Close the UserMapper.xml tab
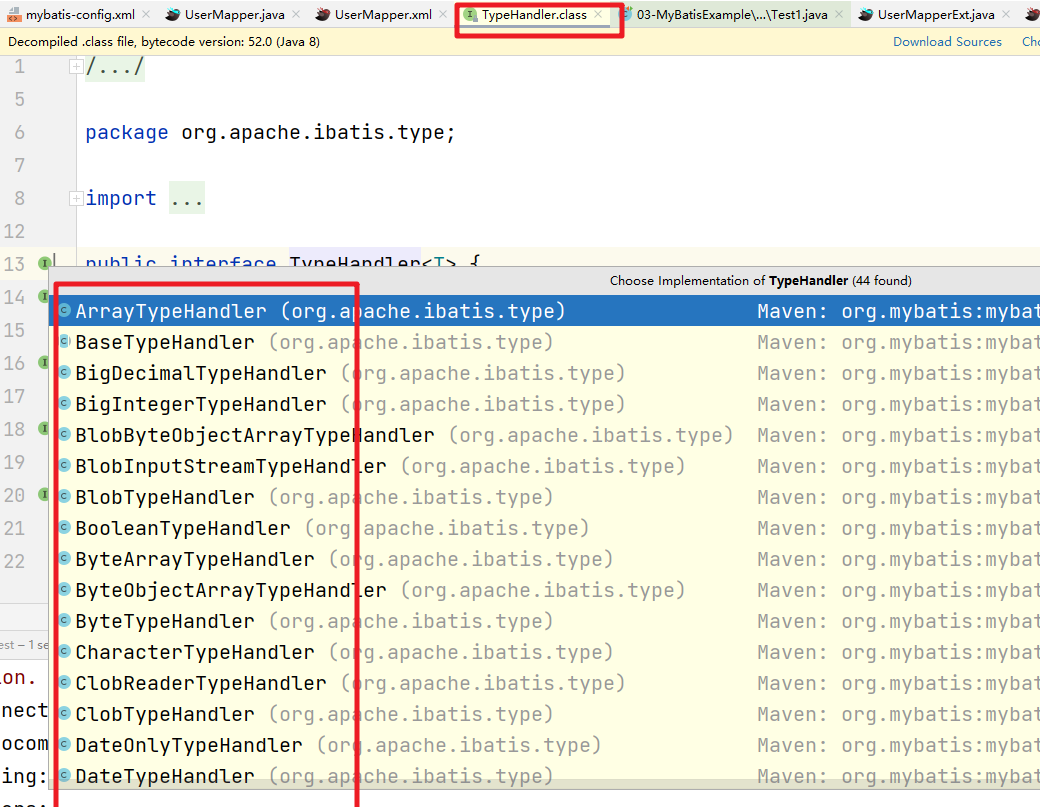The height and width of the screenshot is (810, 1054). pos(443,14)
